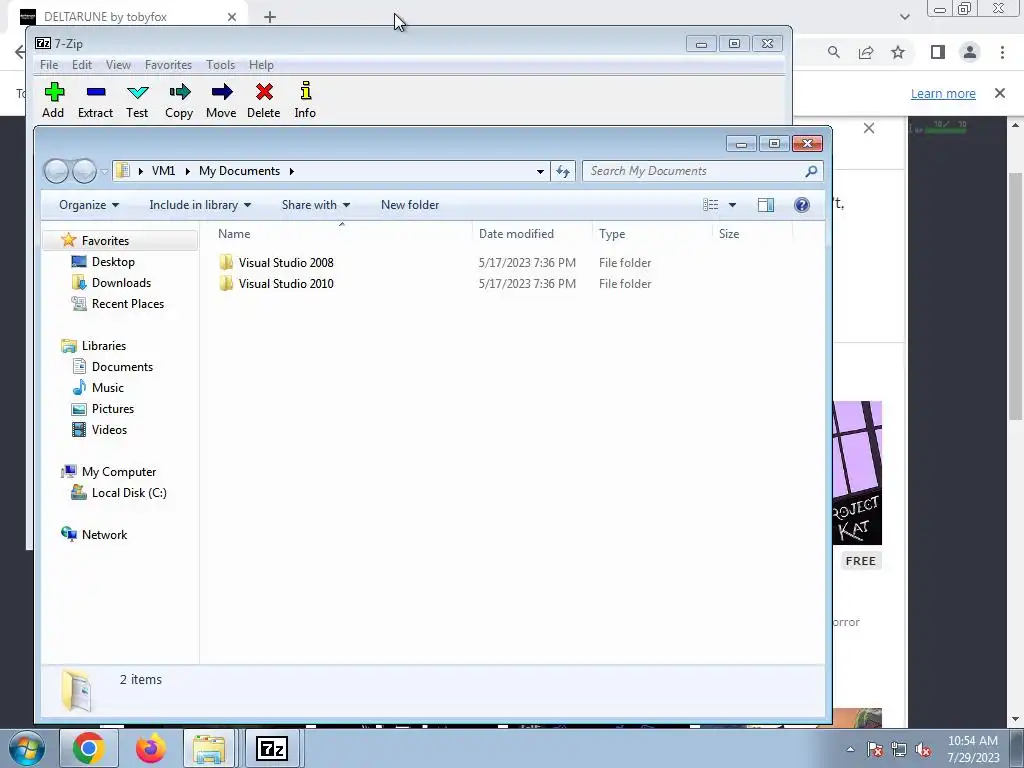This screenshot has height=768, width=1024.
Task: Open Firefox from the taskbar
Action: coord(150,748)
